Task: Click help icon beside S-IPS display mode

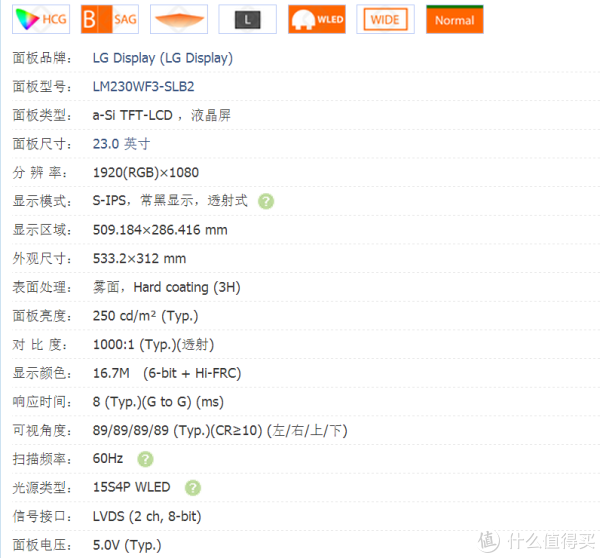Action: pyautogui.click(x=266, y=201)
